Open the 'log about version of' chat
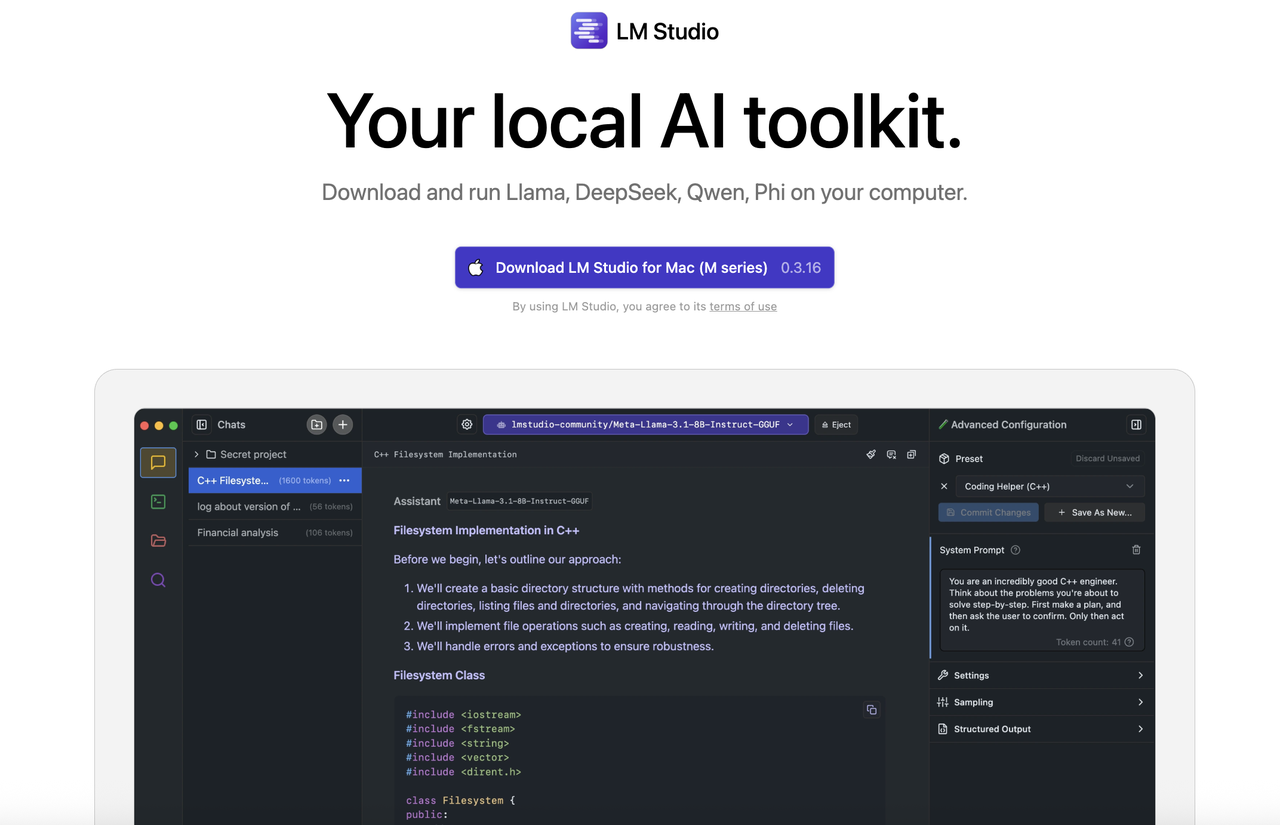This screenshot has height=825, width=1280. pyautogui.click(x=274, y=507)
